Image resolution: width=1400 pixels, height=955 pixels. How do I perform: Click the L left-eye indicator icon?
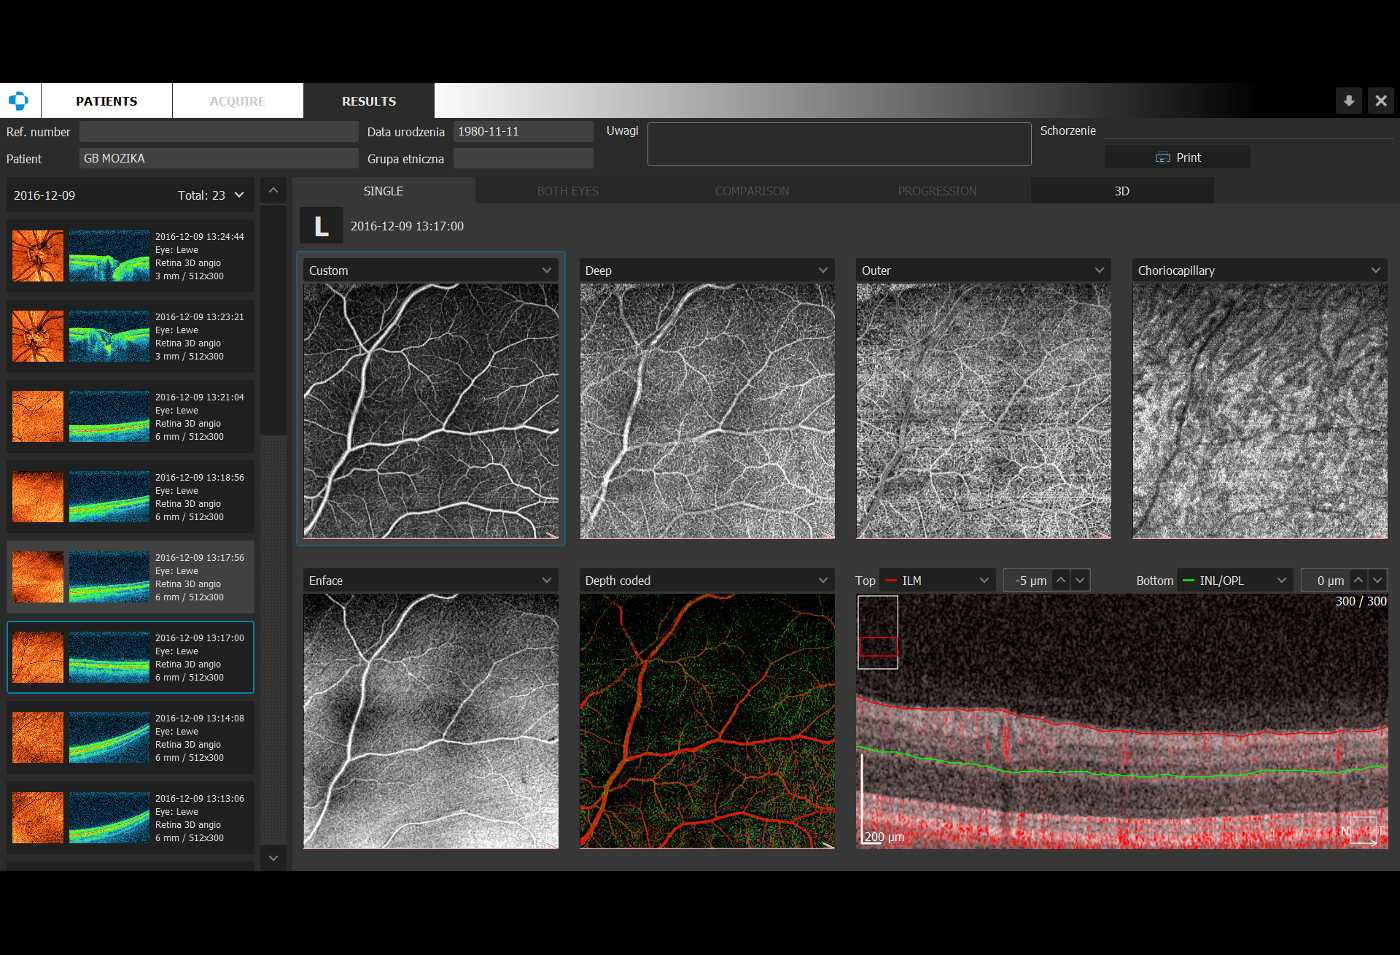[321, 226]
